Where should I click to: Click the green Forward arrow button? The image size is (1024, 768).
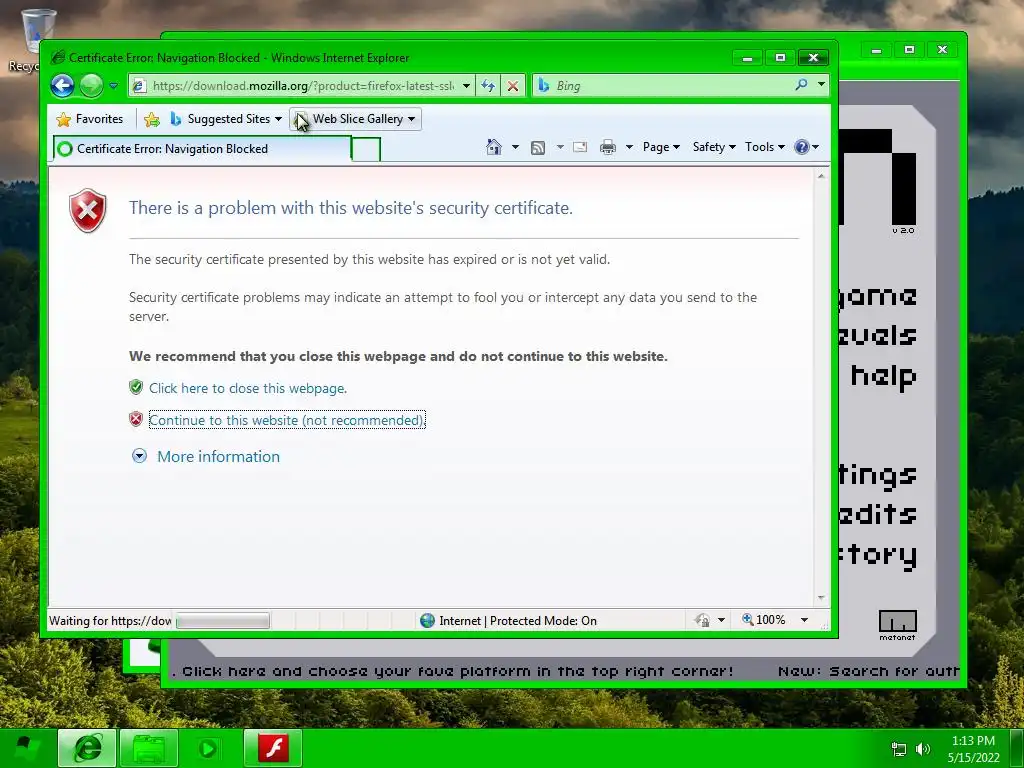coord(91,86)
